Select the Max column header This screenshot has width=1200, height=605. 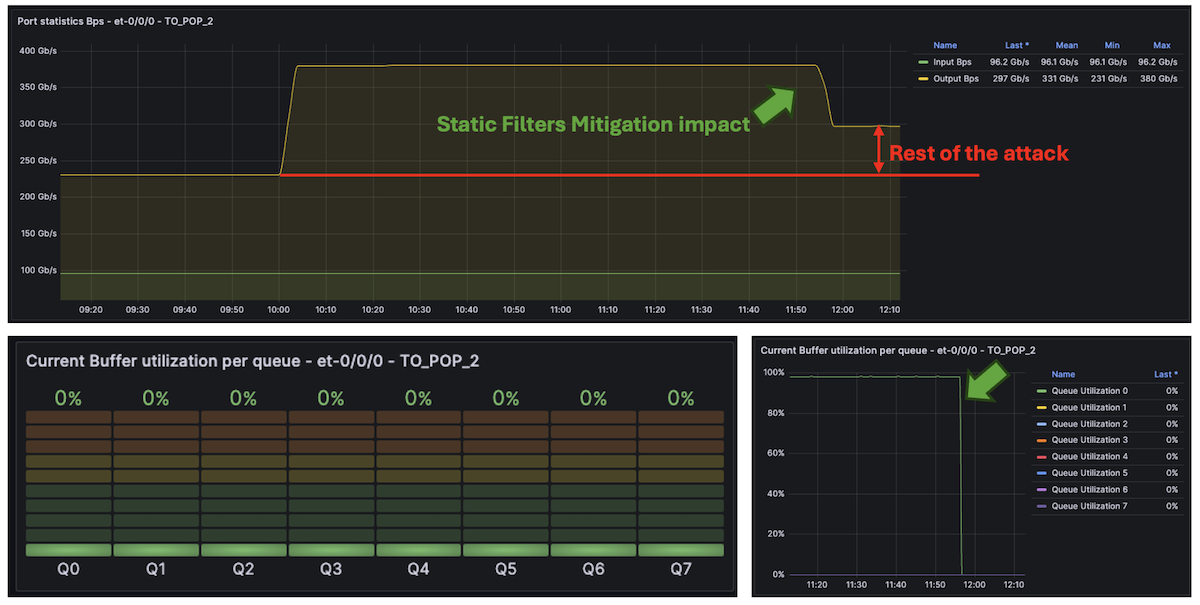pyautogui.click(x=1161, y=45)
